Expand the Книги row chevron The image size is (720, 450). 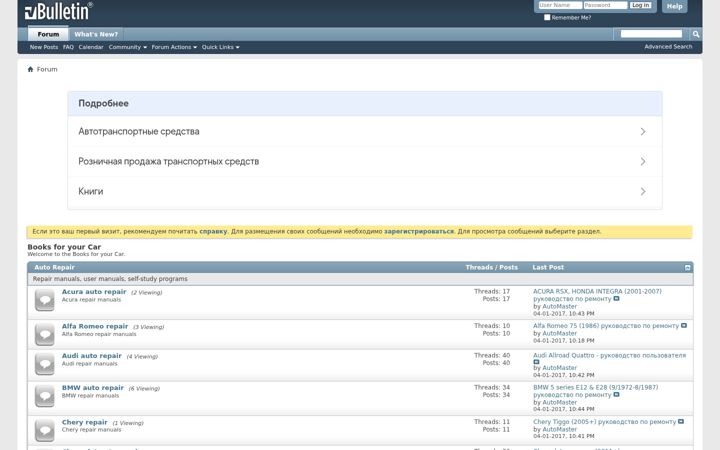643,191
